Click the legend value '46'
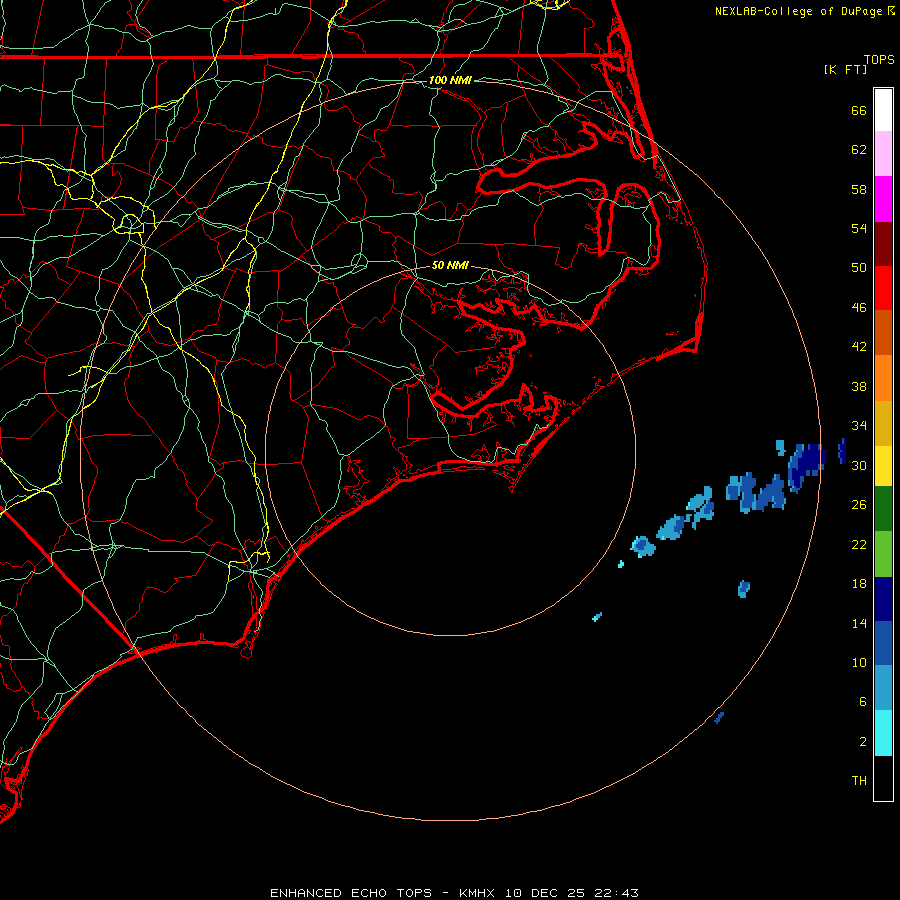The image size is (900, 900). coord(859,307)
